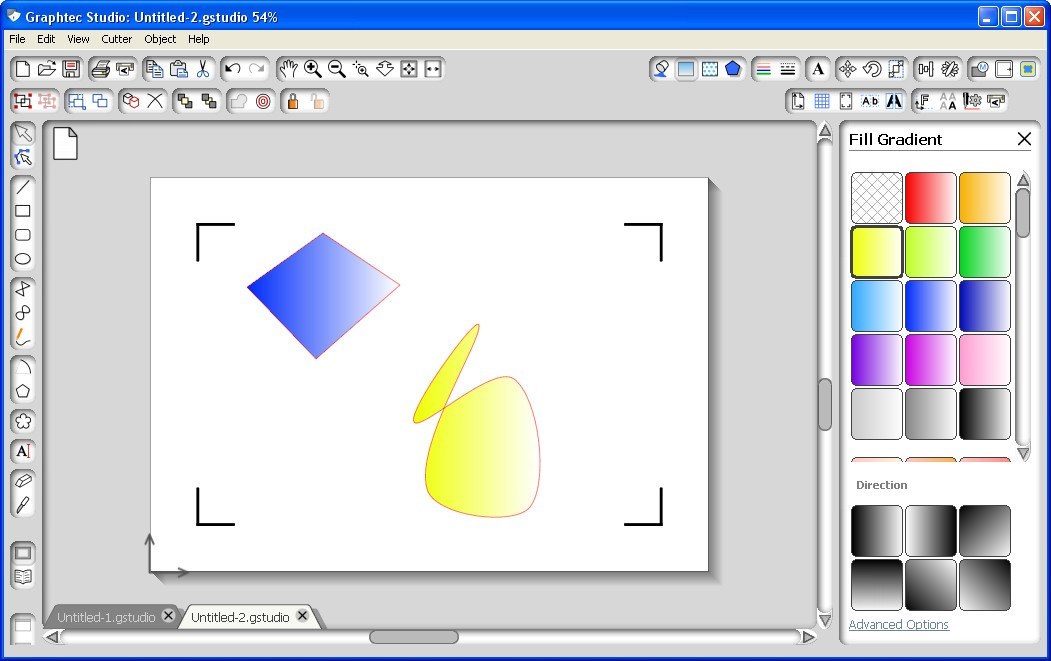The image size is (1051, 661).
Task: Apply the purple gradient swatch
Action: (x=877, y=360)
